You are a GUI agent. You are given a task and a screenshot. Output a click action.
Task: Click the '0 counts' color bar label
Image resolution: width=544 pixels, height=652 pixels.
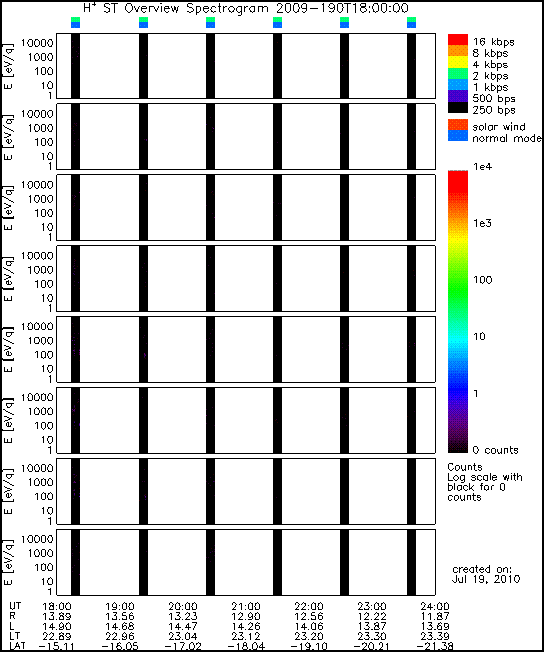pyautogui.click(x=495, y=450)
